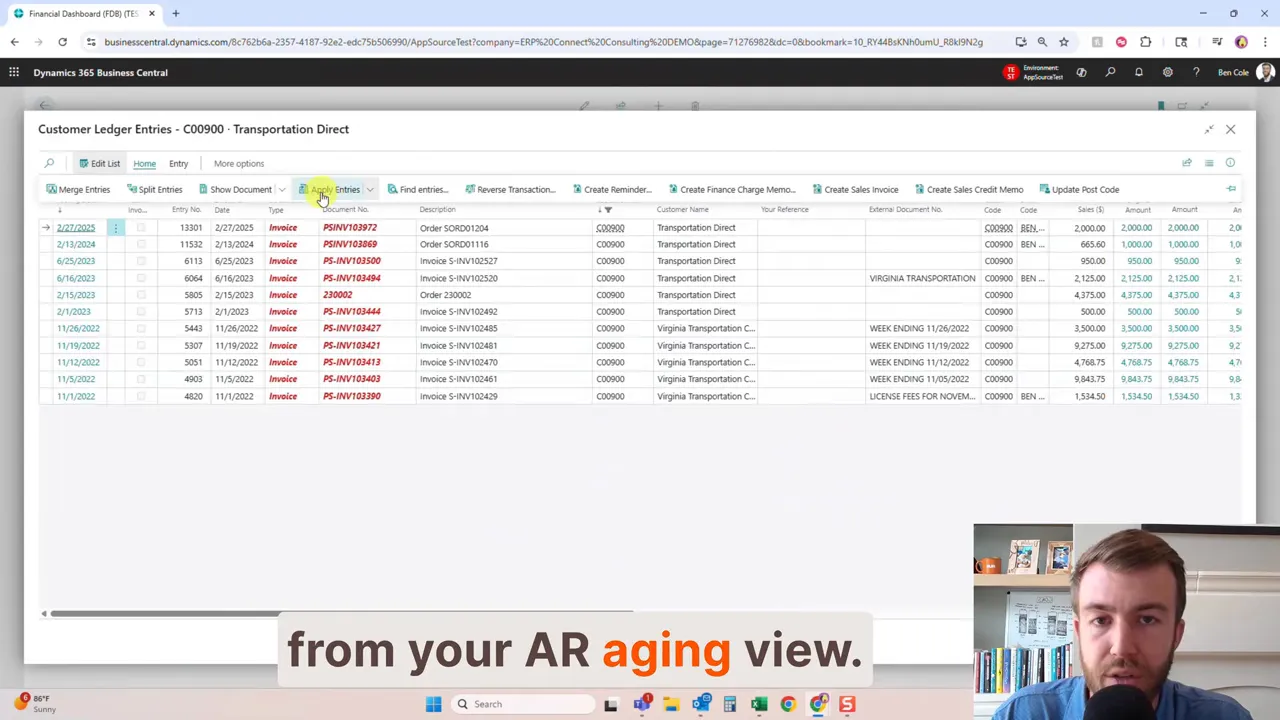
Task: Open the page details info icon
Action: tap(1230, 163)
